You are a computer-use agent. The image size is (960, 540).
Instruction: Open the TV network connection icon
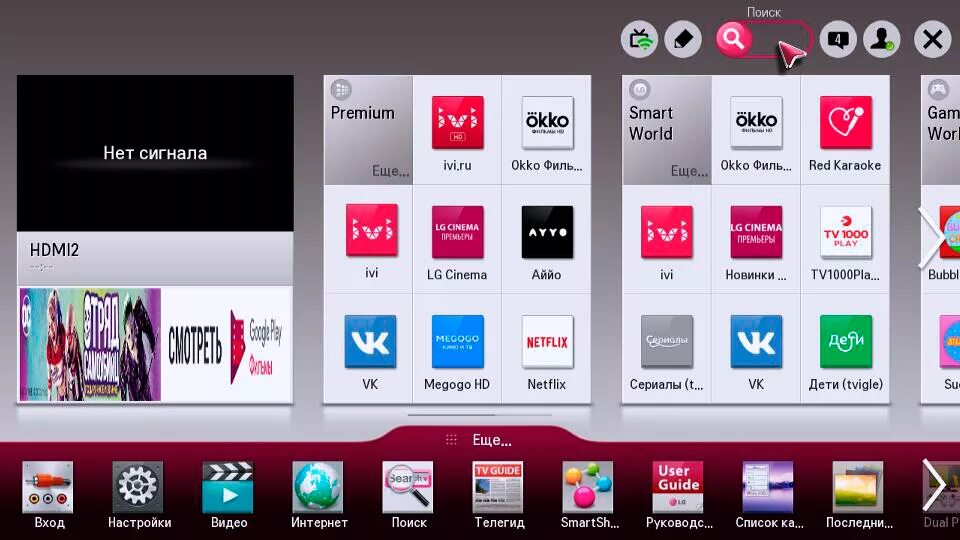click(x=639, y=40)
